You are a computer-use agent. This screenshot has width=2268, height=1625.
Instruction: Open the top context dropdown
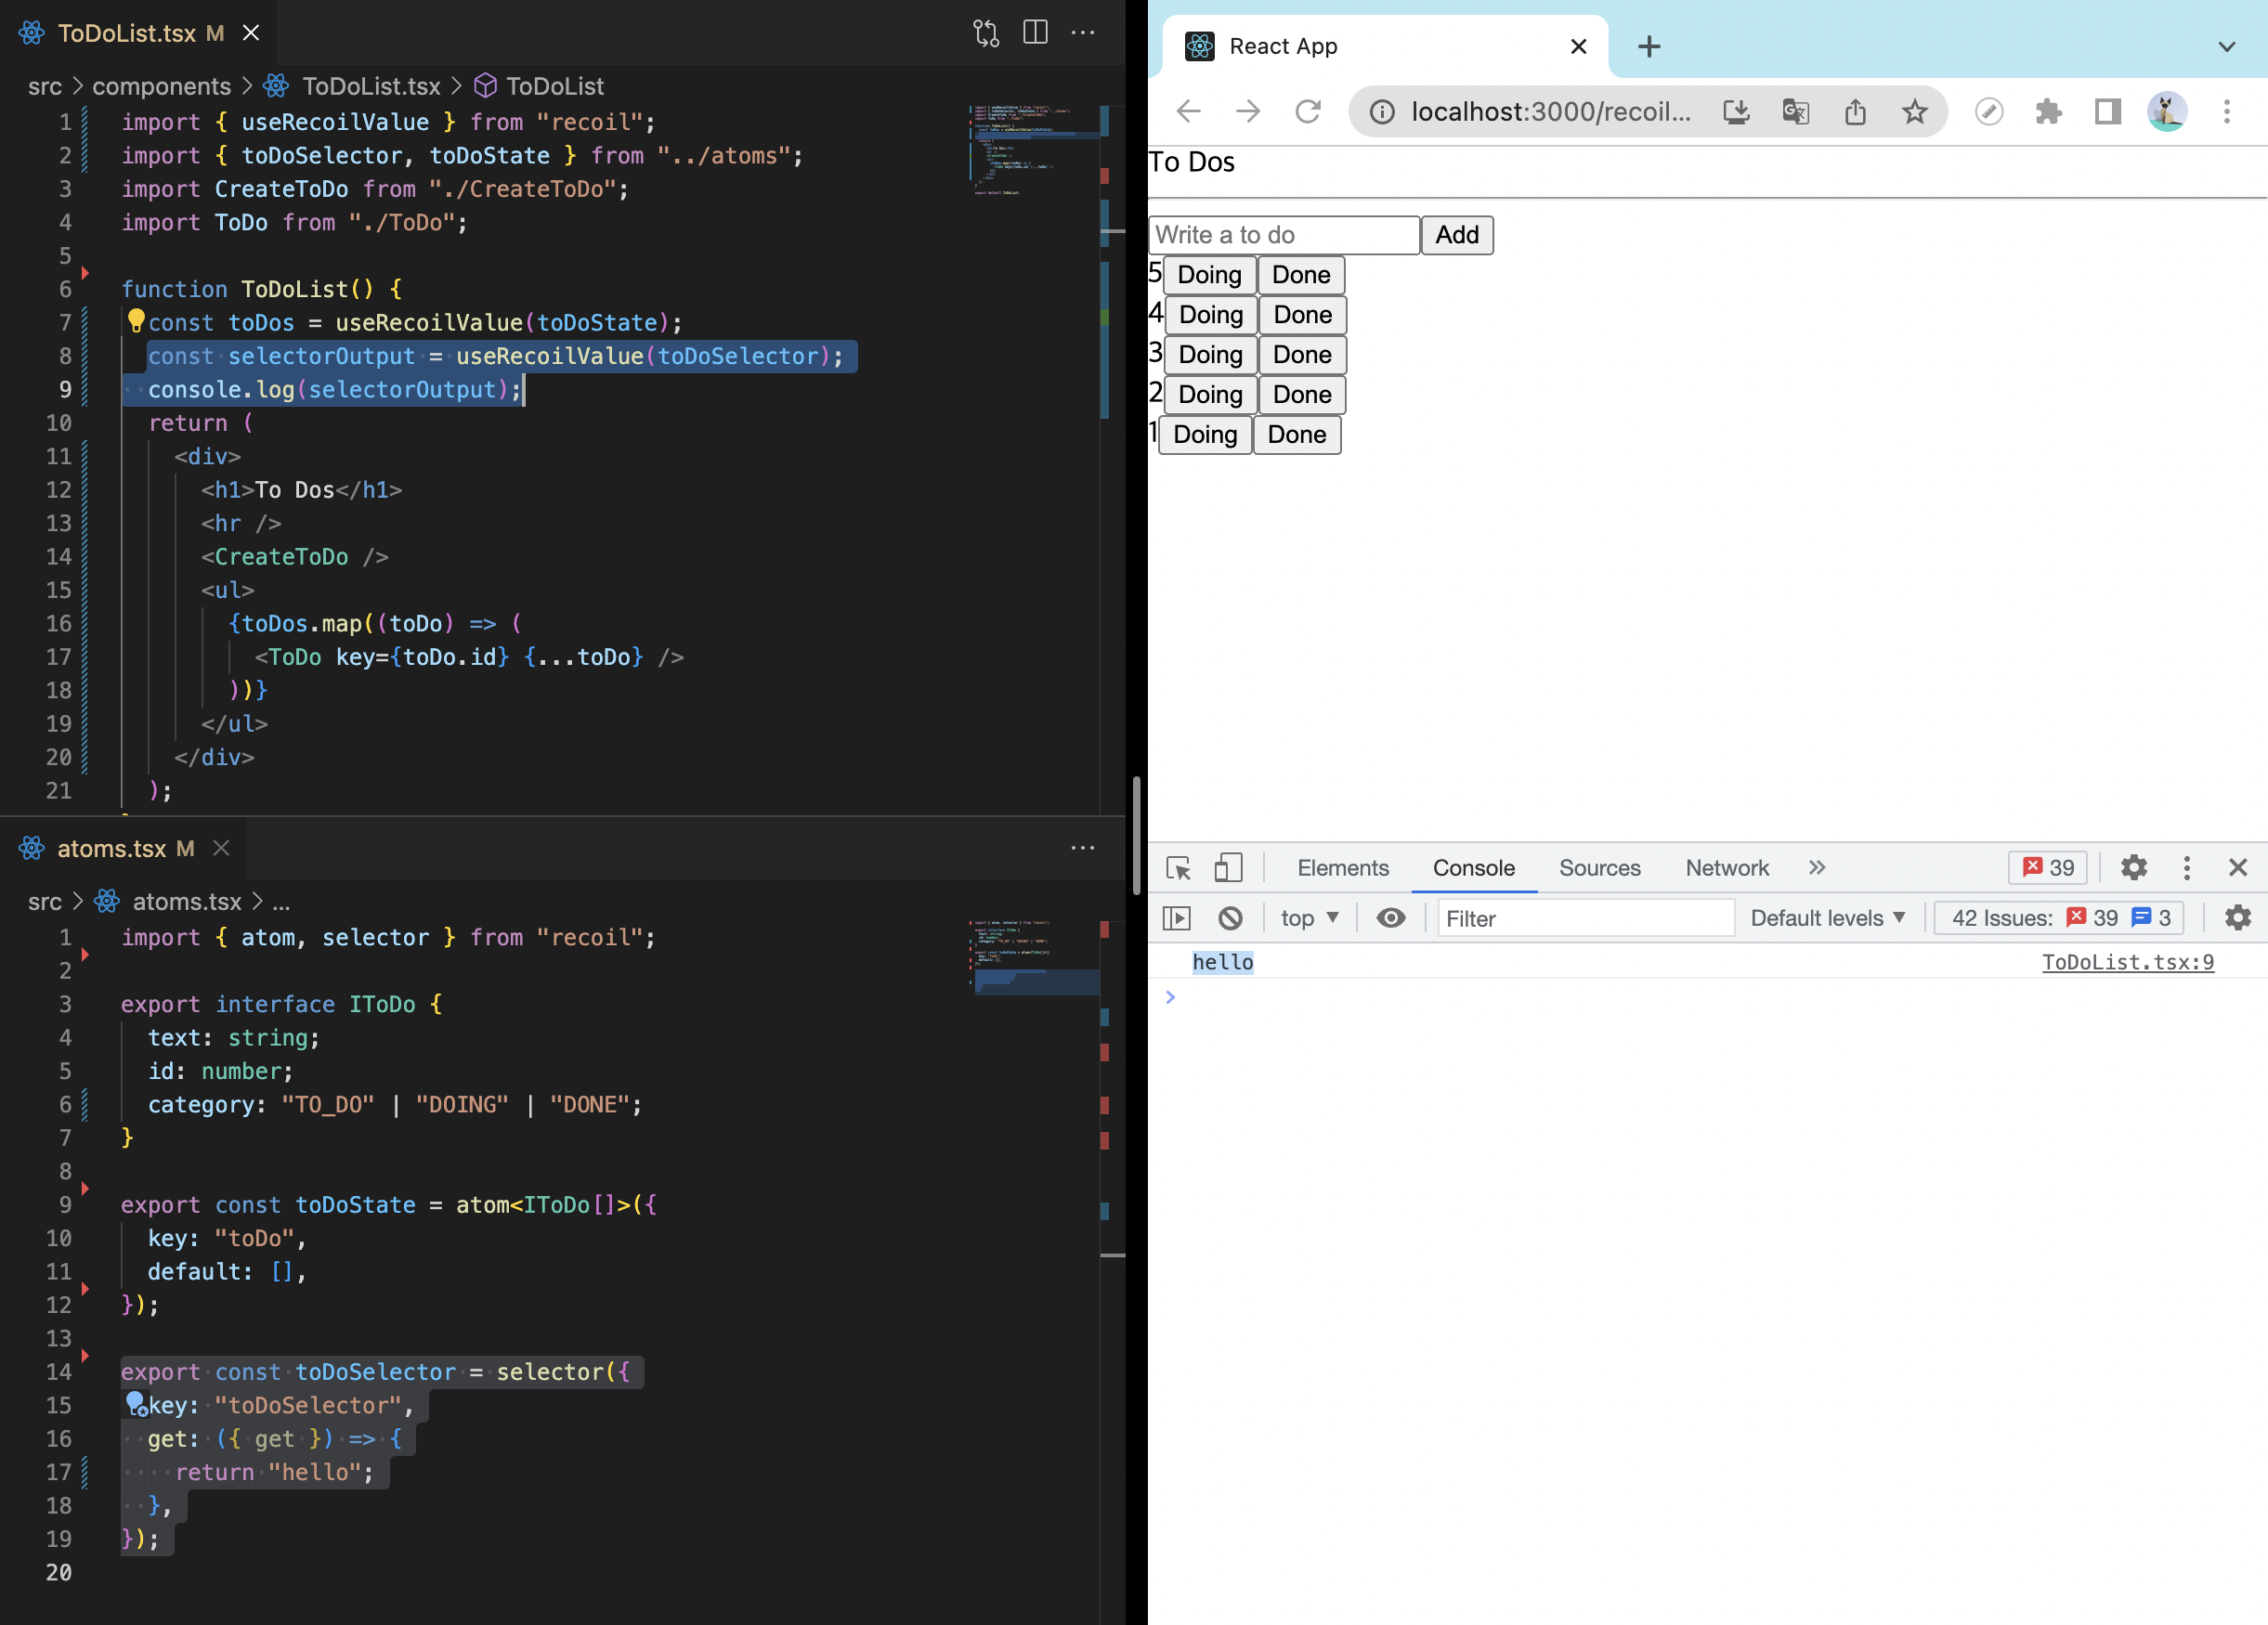1308,917
